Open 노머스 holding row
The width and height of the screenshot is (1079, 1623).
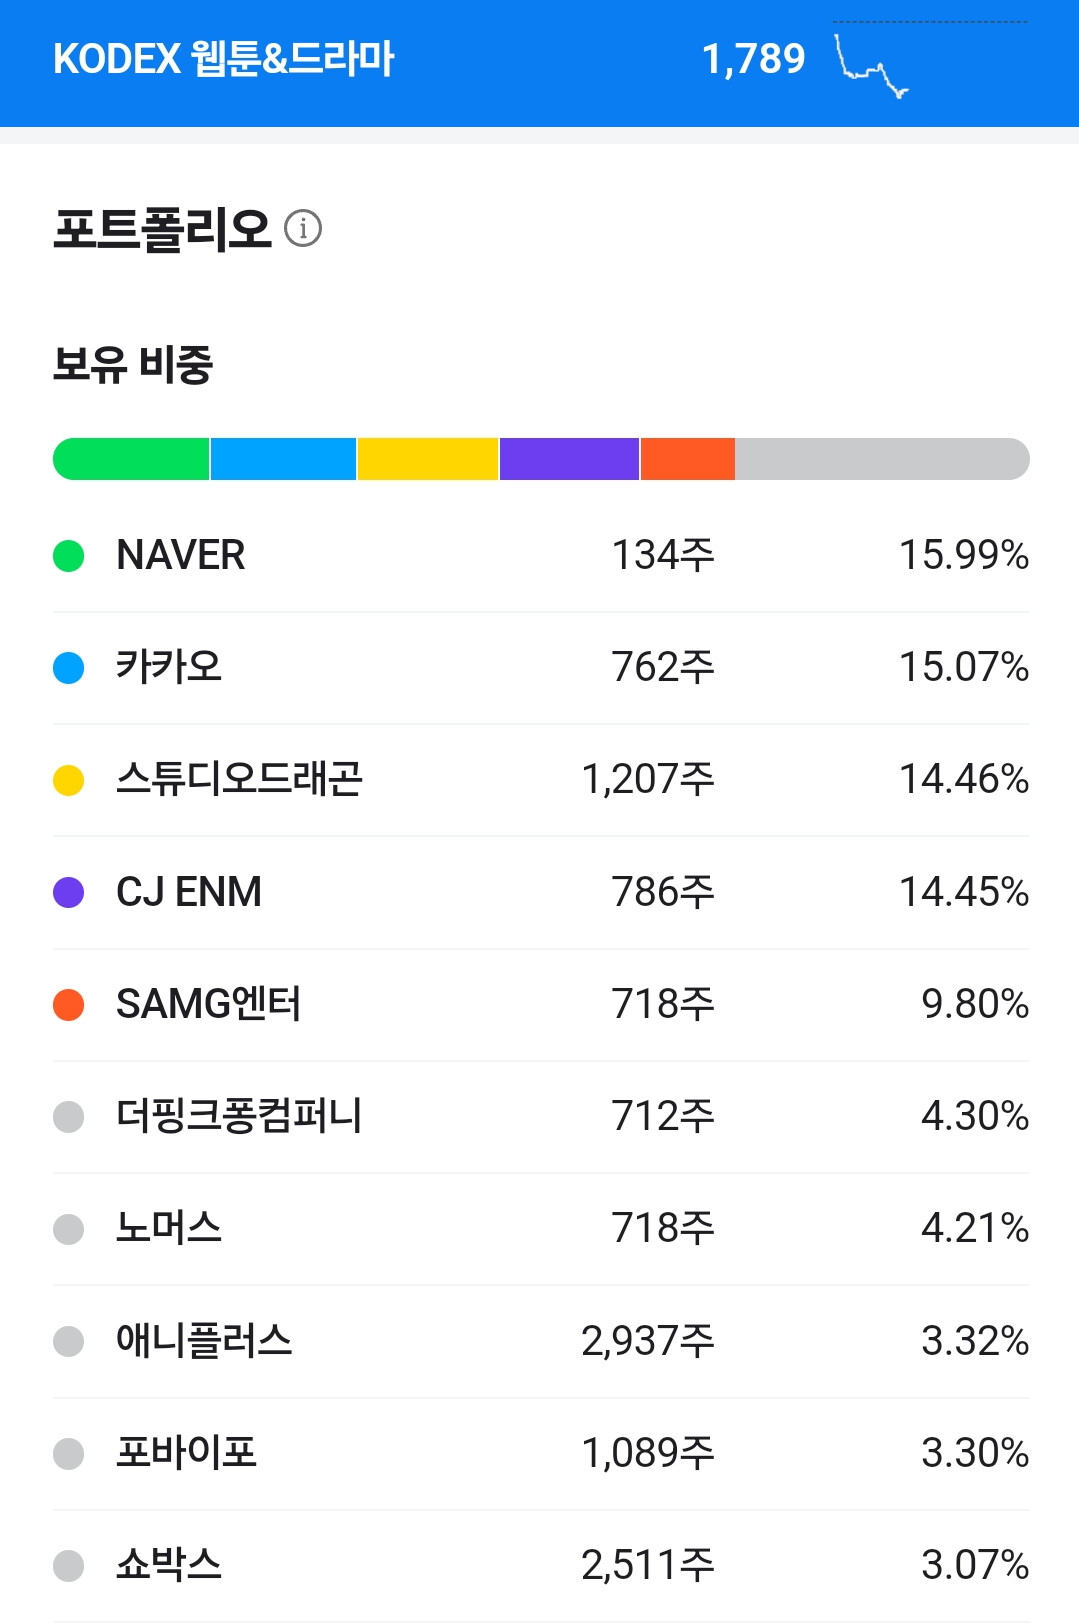click(541, 1229)
